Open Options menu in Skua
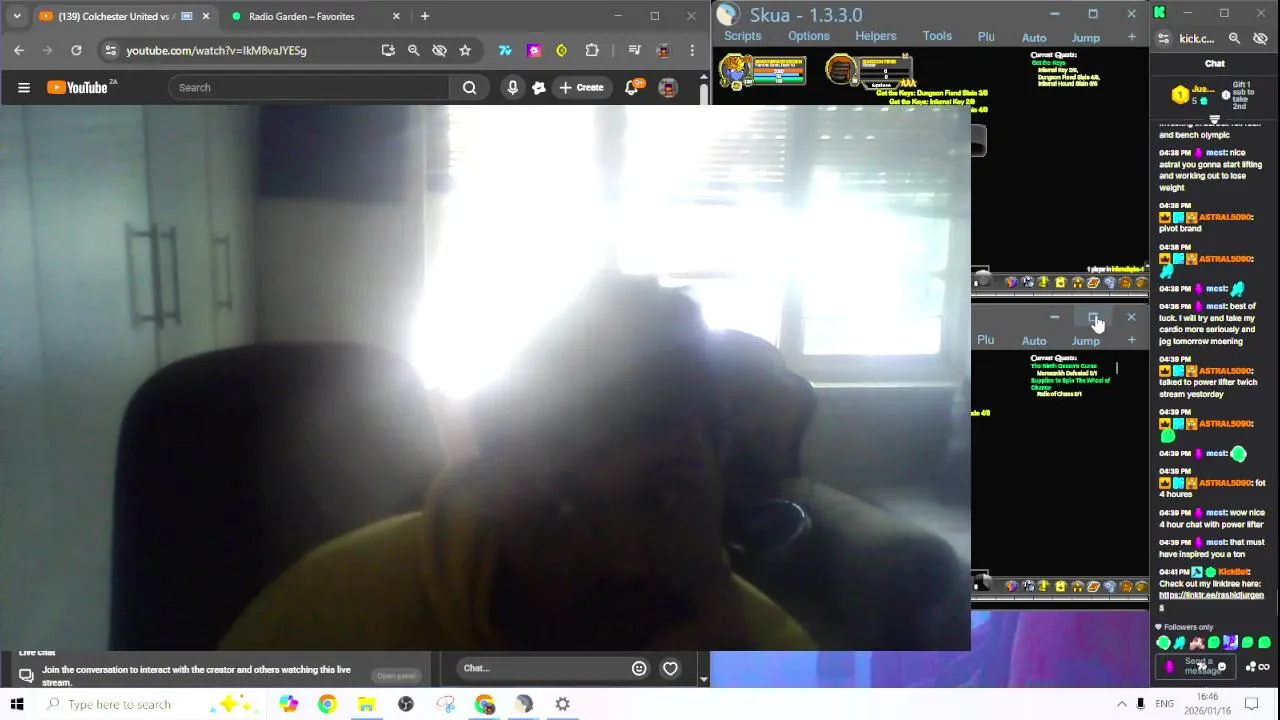Viewport: 1280px width, 720px height. 808,36
